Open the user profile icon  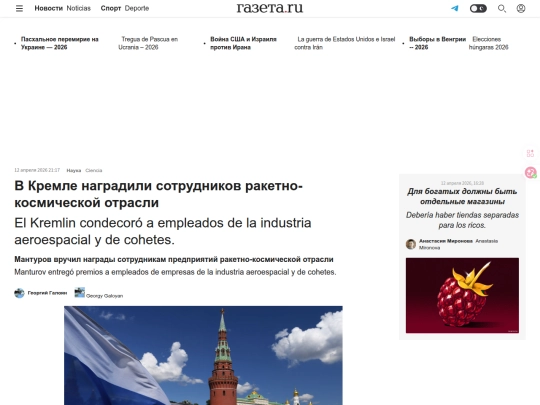click(x=521, y=8)
